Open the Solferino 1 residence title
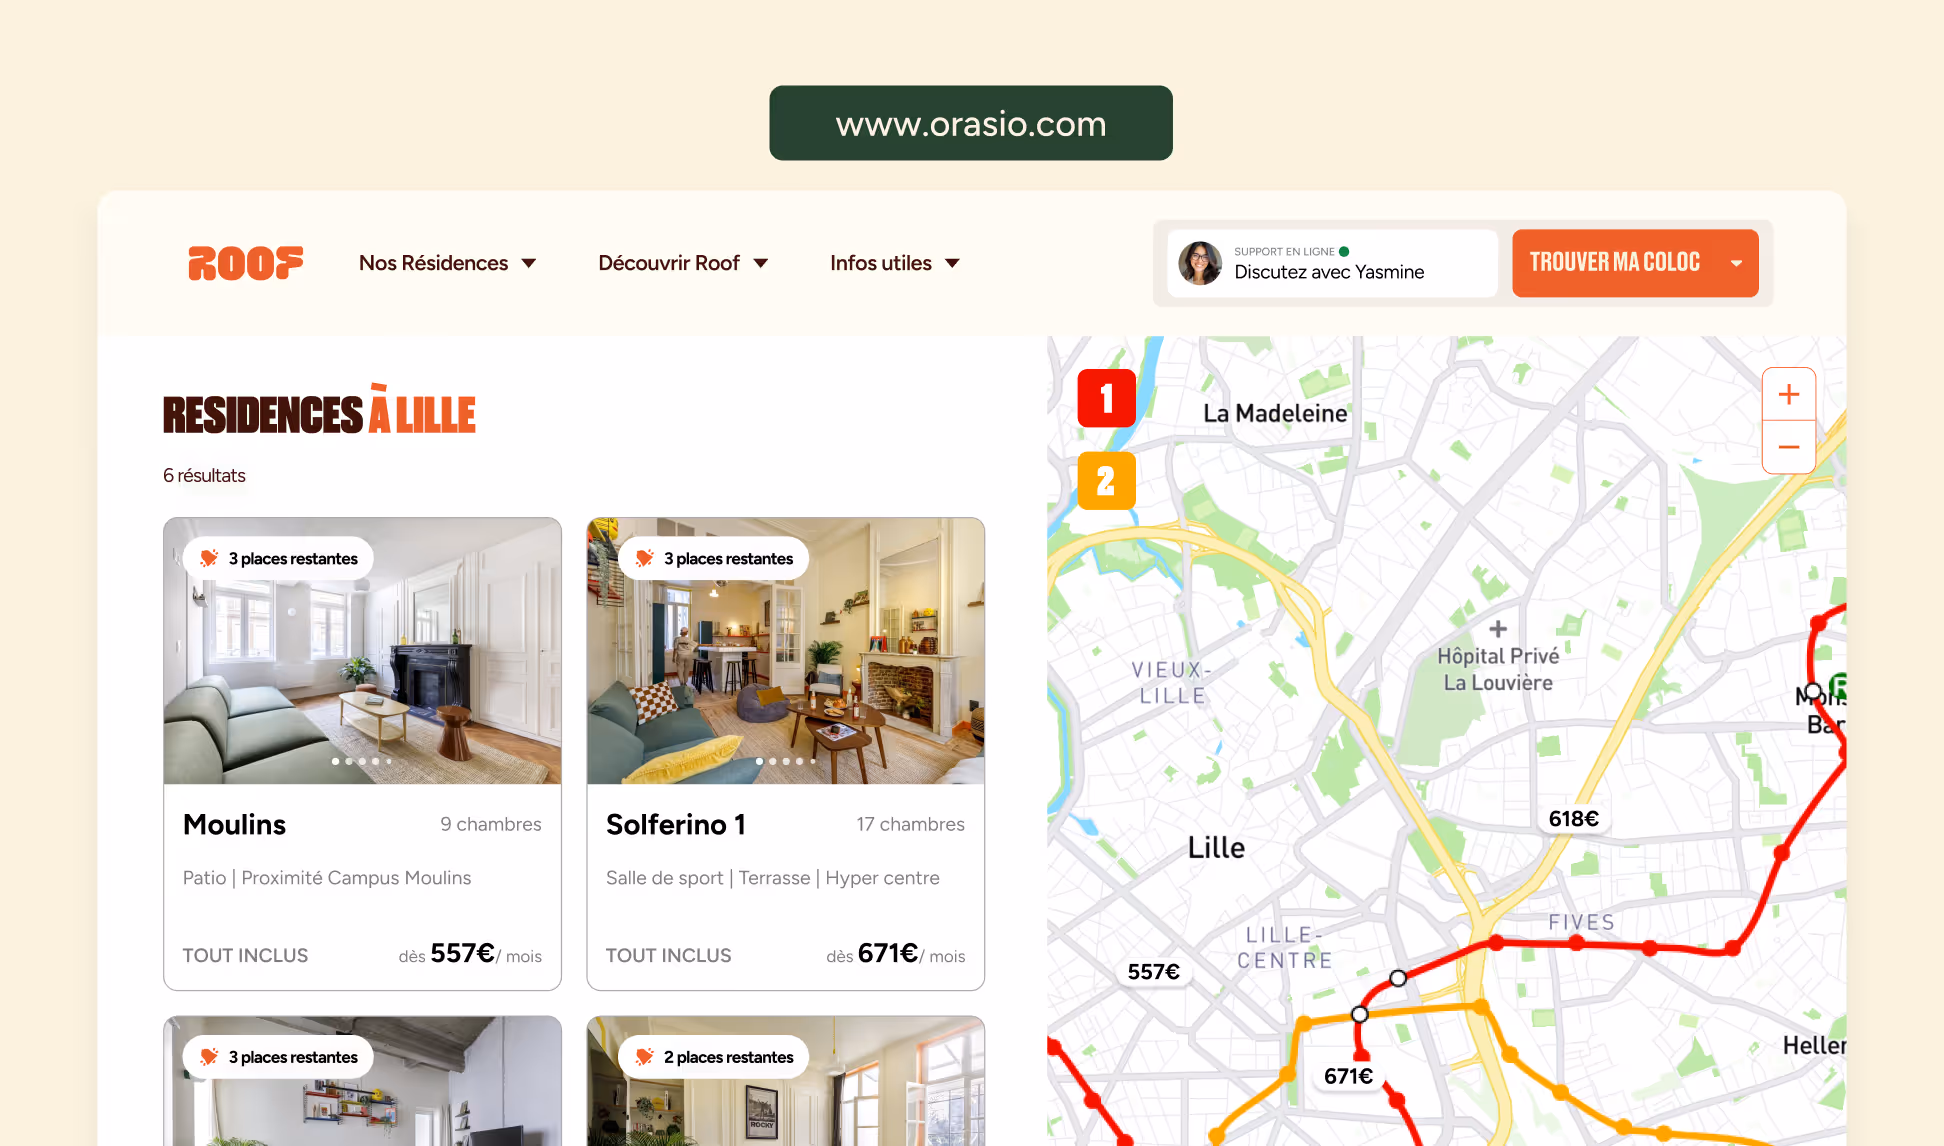1944x1146 pixels. click(x=675, y=824)
